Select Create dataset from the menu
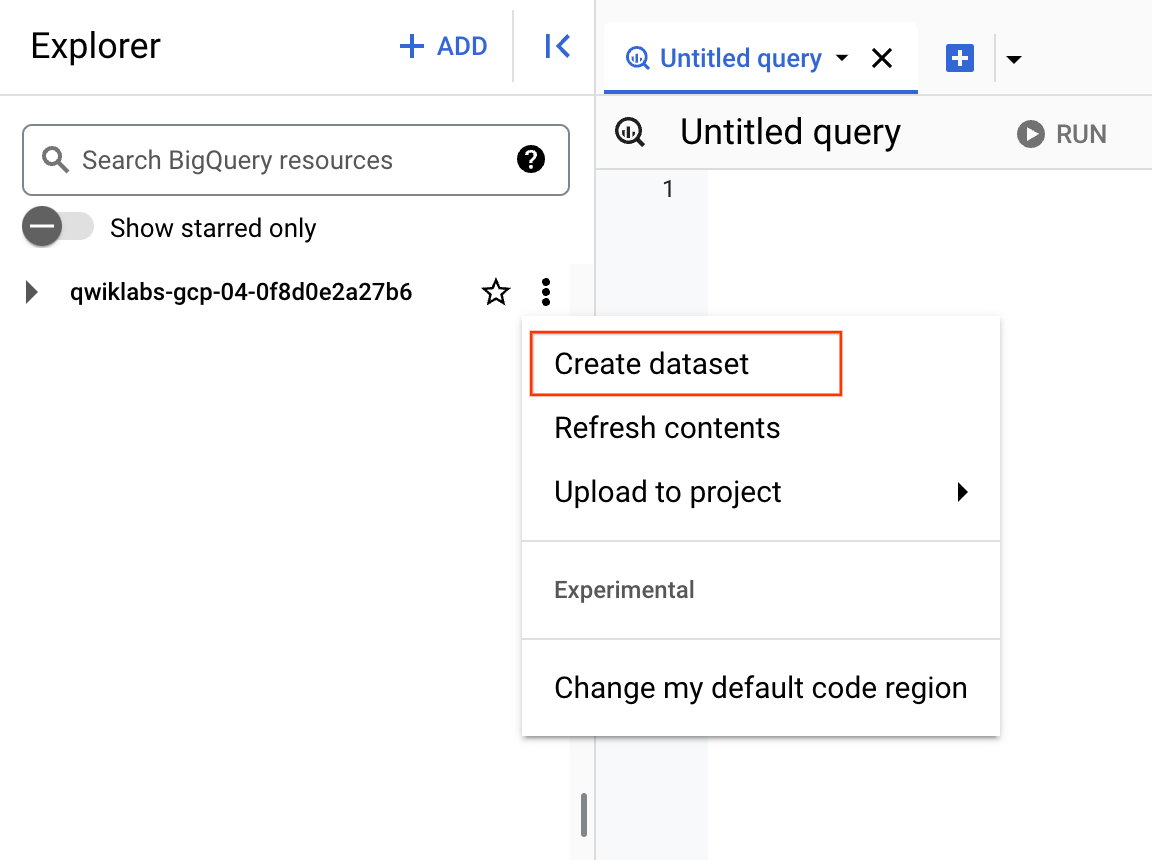Viewport: 1152px width, 860px height. [650, 364]
